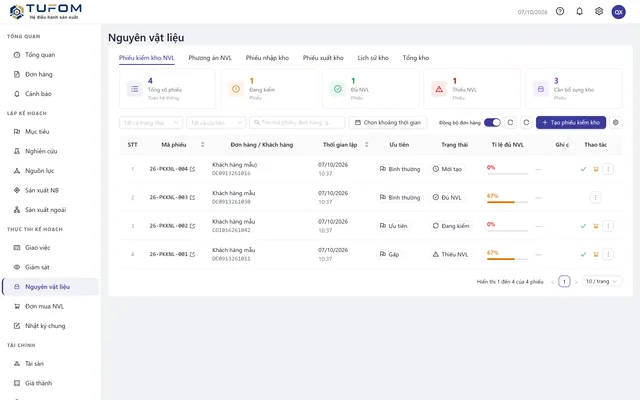The height and width of the screenshot is (400, 640).
Task: Click the Thiếu NVL status tag
Action: [450, 254]
